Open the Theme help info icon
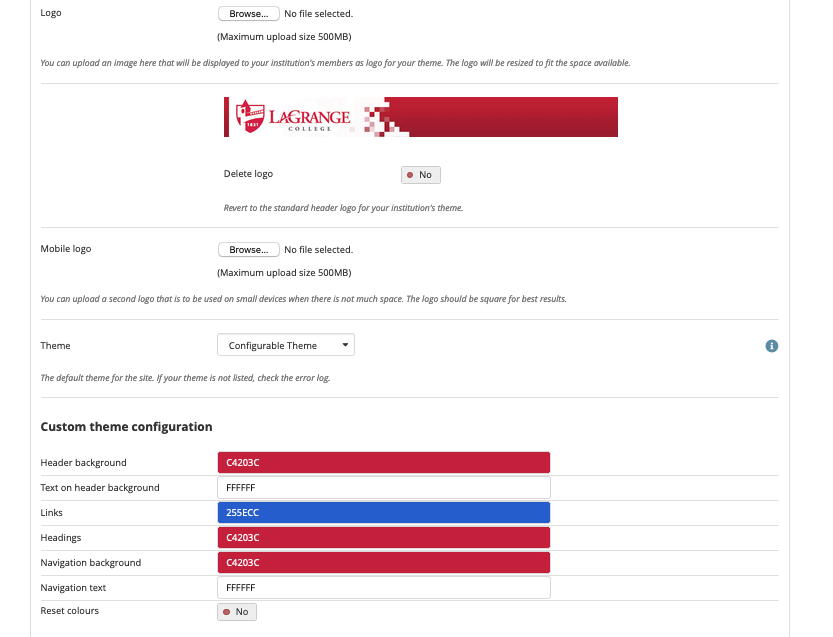 (x=771, y=346)
